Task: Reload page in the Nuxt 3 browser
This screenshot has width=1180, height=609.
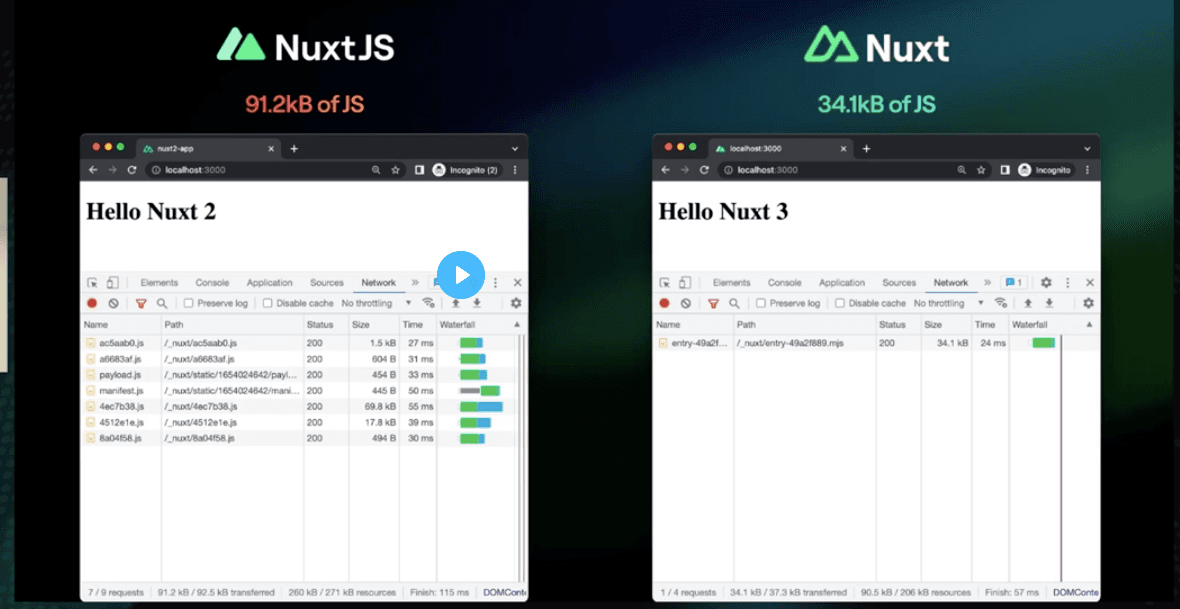Action: (x=704, y=170)
